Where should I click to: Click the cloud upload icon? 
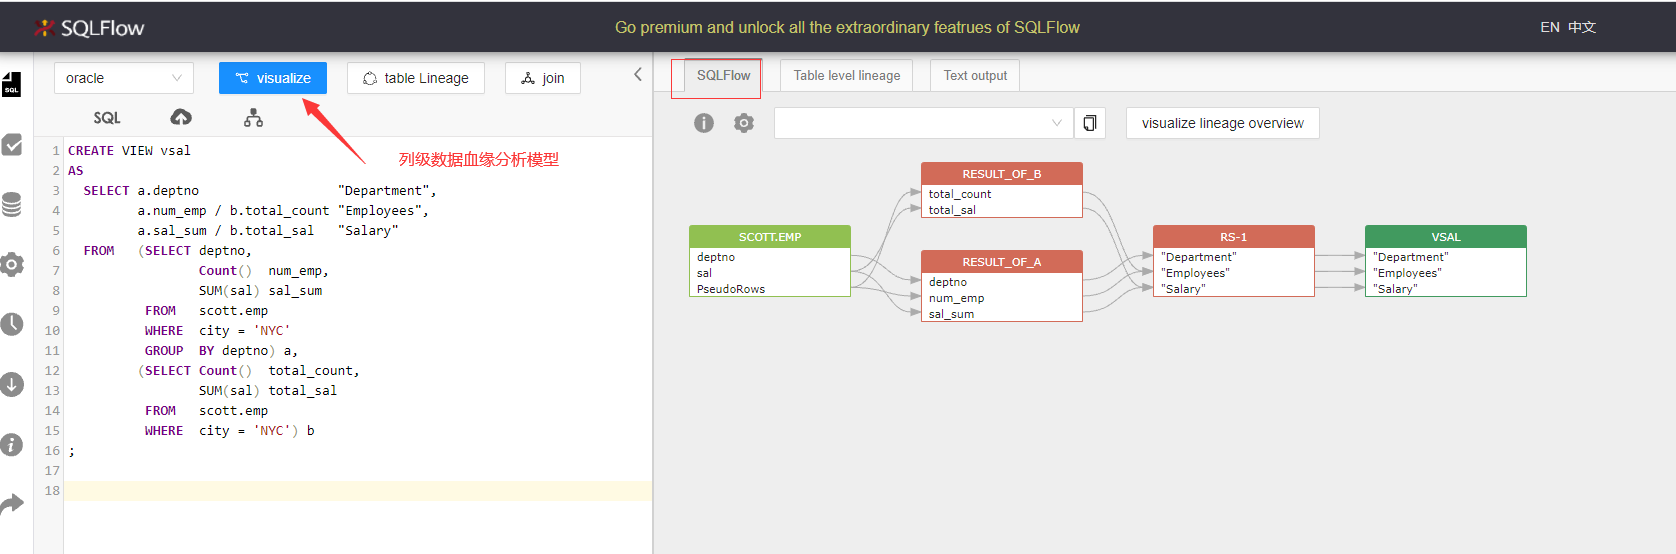181,118
